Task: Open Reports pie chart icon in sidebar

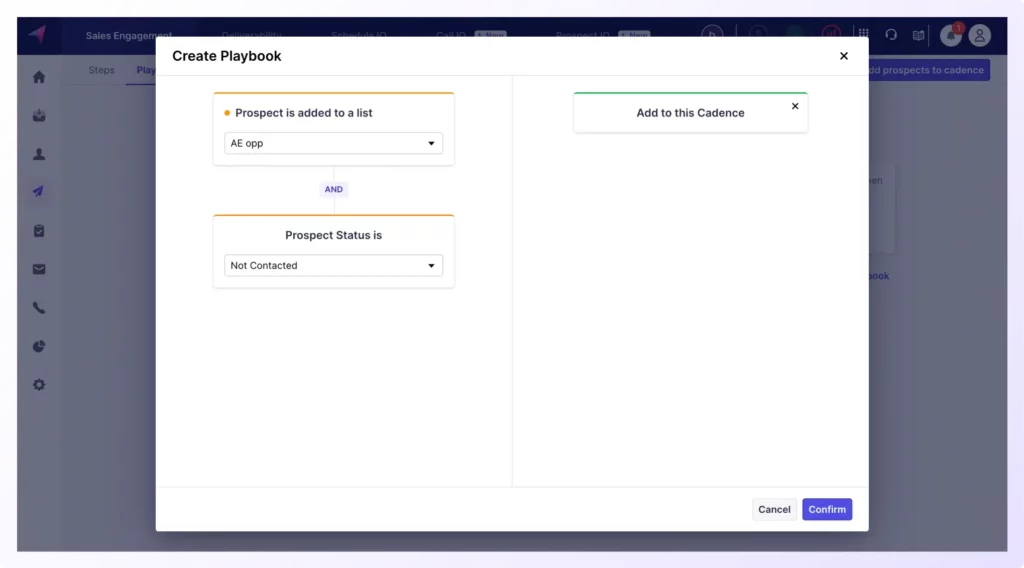Action: pos(39,346)
